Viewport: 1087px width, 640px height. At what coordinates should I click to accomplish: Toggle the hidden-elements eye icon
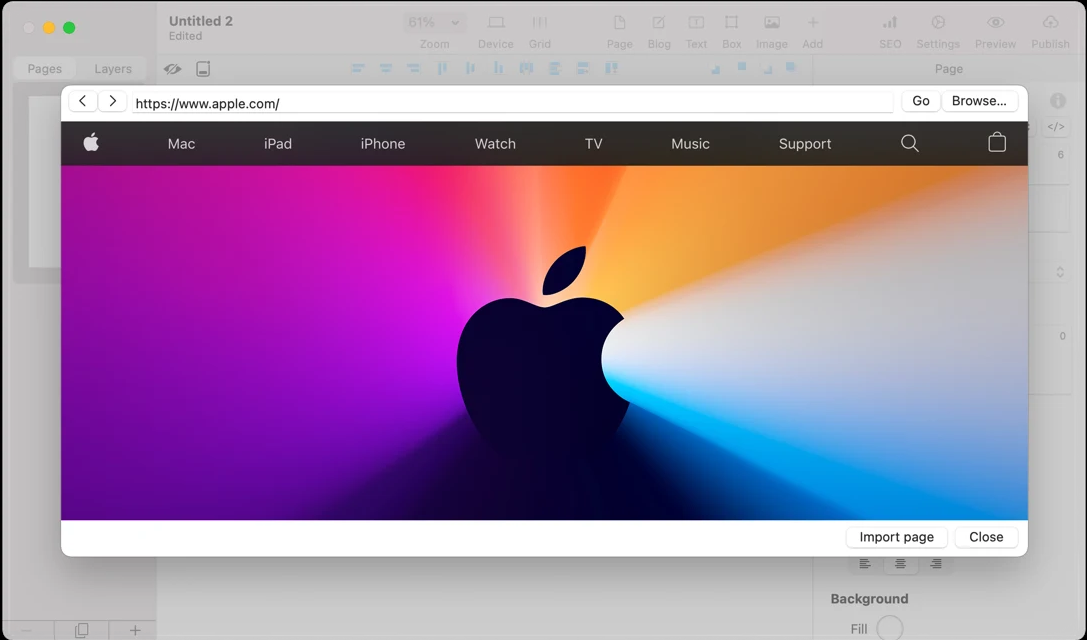pyautogui.click(x=173, y=69)
